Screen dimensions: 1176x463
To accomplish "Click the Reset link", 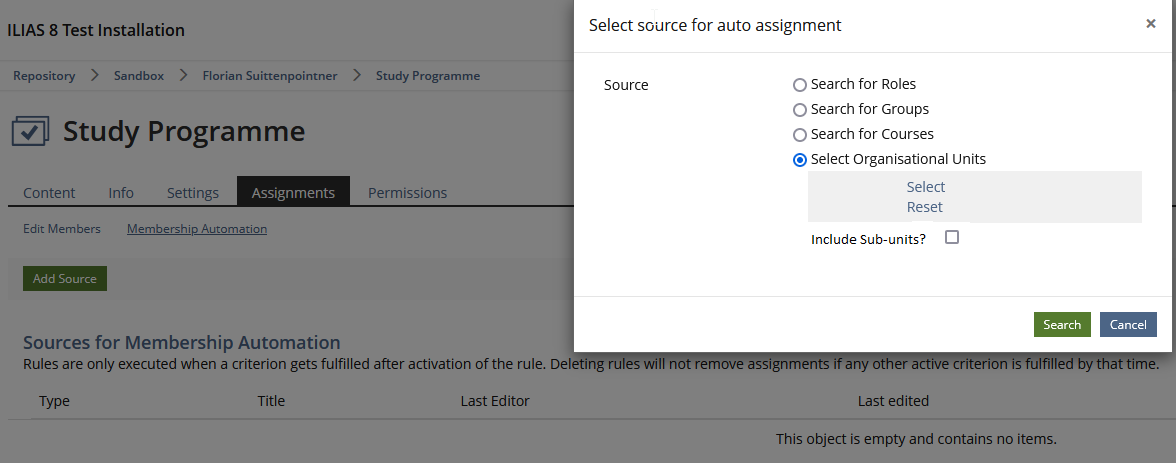I will pos(925,207).
